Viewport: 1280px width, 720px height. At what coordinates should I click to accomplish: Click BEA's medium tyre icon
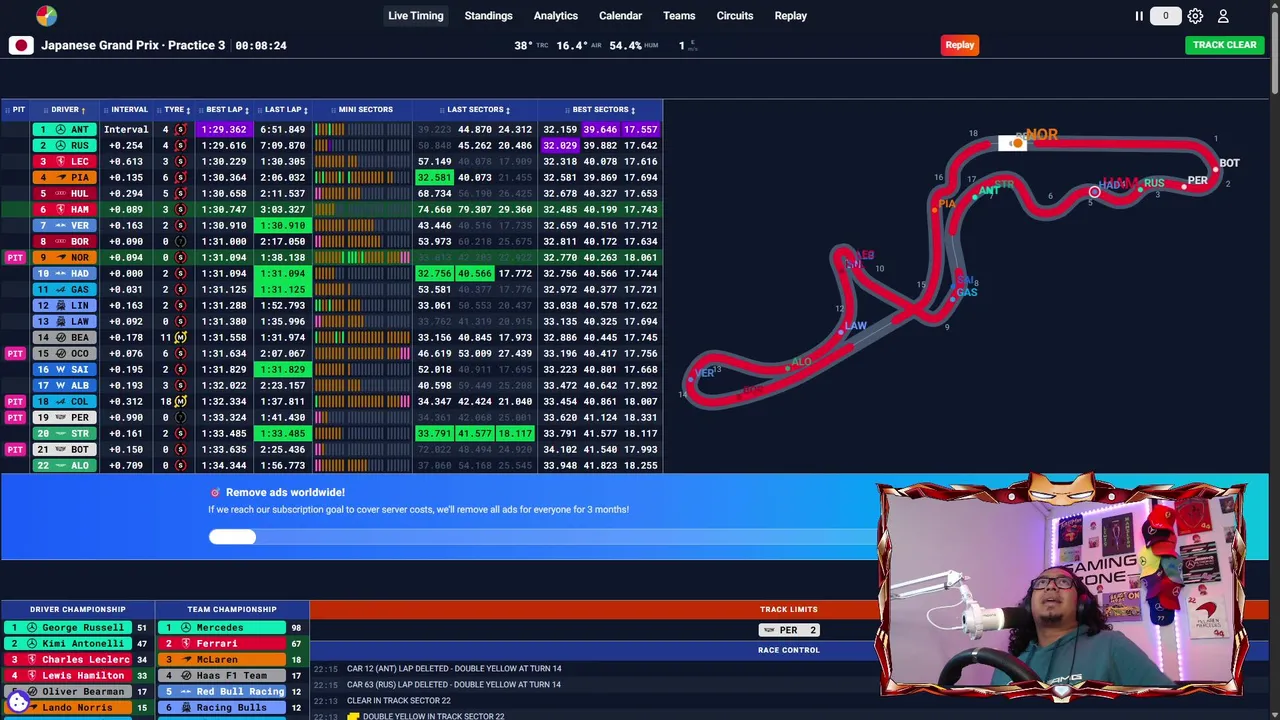pos(180,337)
